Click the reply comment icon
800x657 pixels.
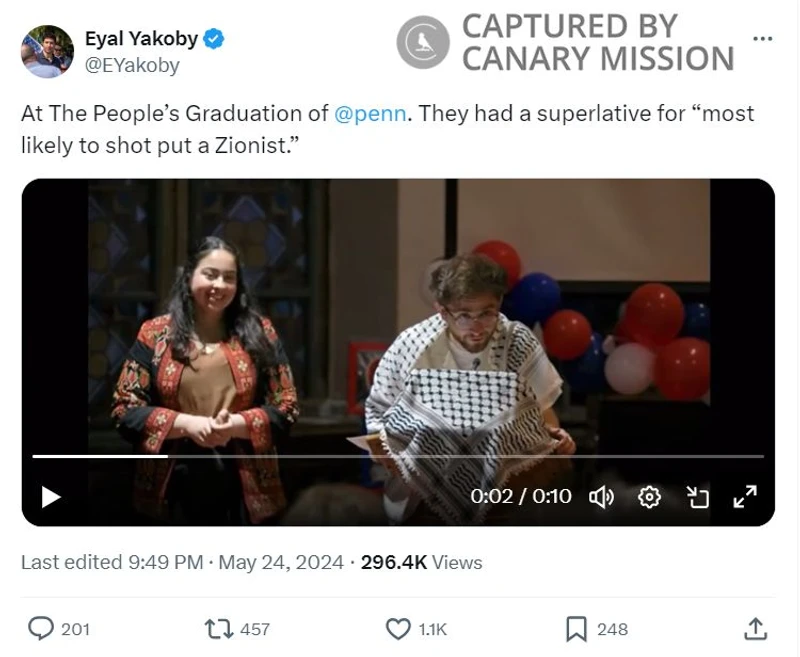40,628
